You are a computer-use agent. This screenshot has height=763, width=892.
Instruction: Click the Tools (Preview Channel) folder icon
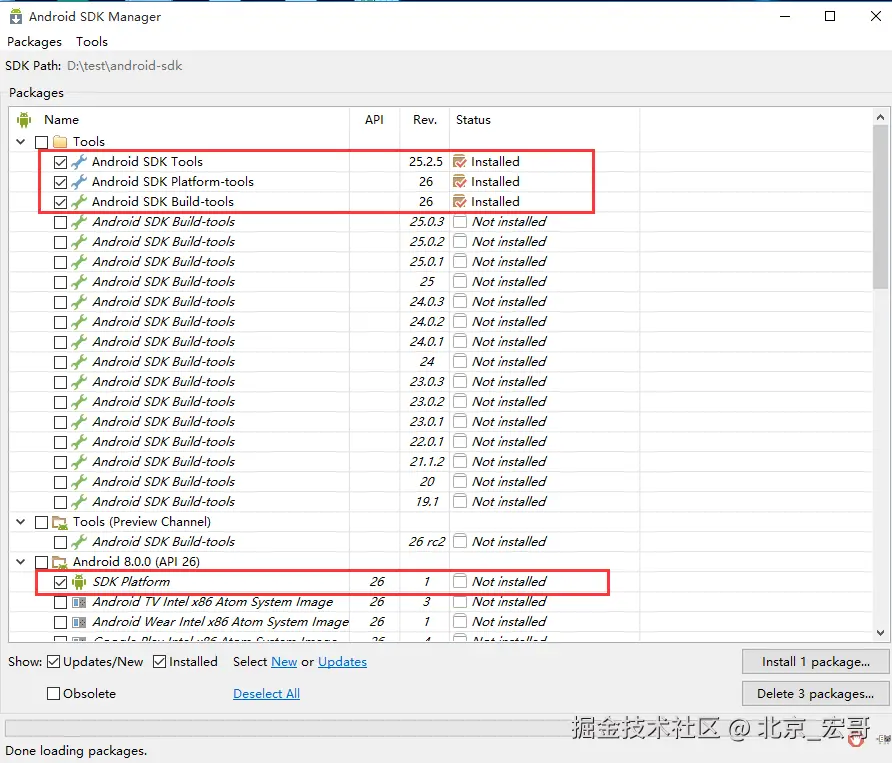[x=60, y=522]
